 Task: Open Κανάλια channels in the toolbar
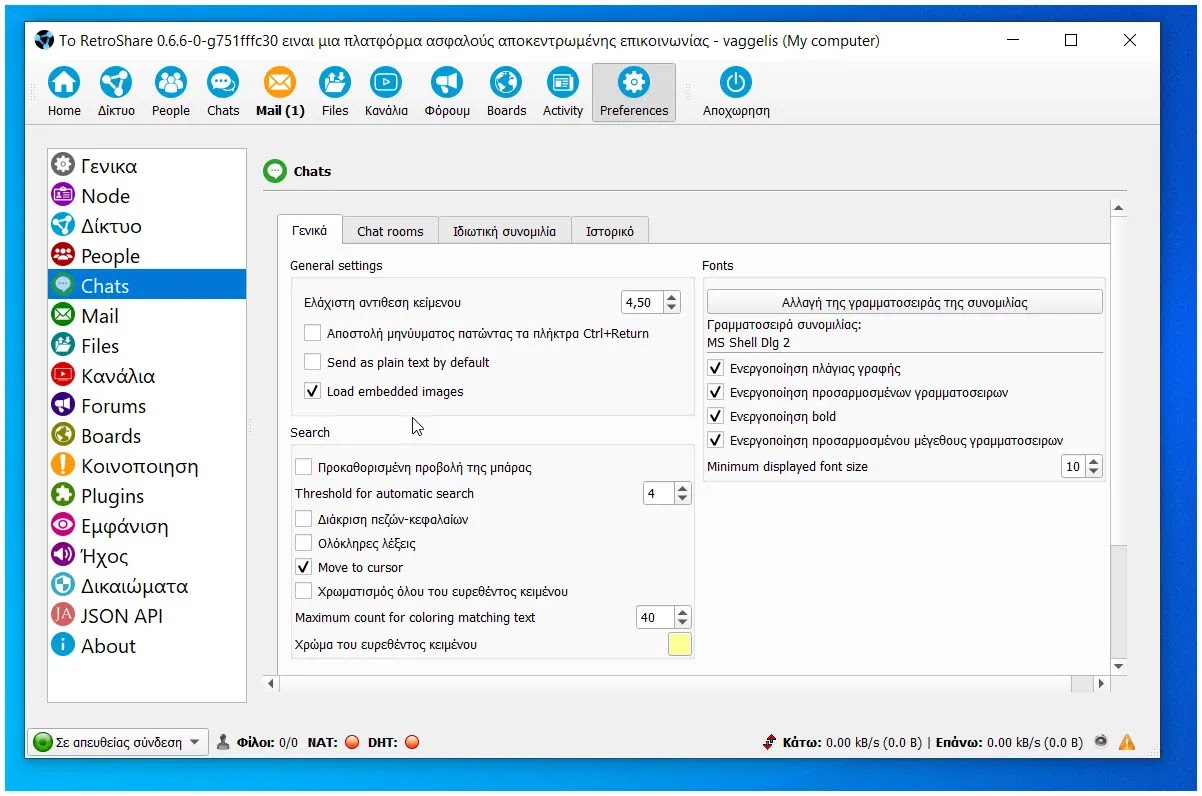click(386, 93)
